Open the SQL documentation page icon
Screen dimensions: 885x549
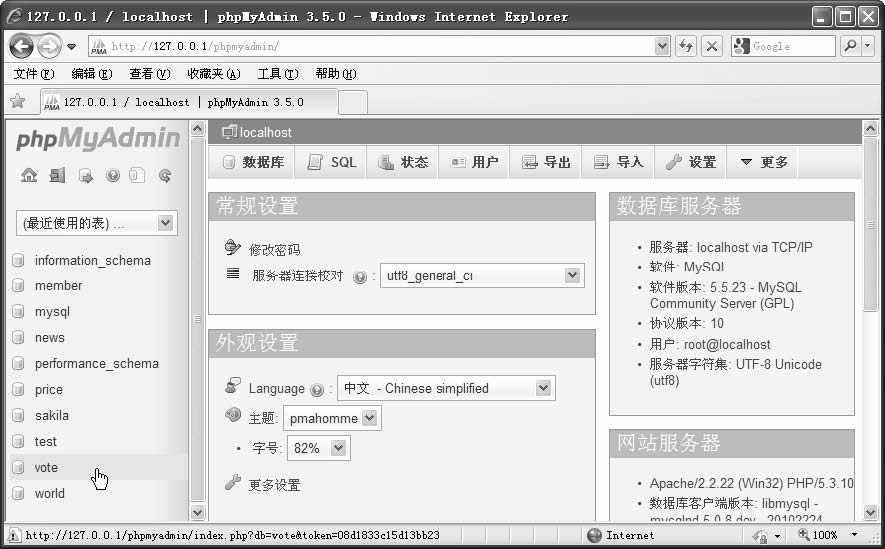click(x=137, y=175)
